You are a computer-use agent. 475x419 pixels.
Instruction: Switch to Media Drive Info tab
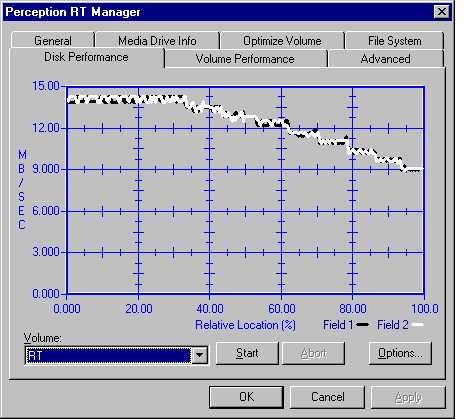pos(157,41)
